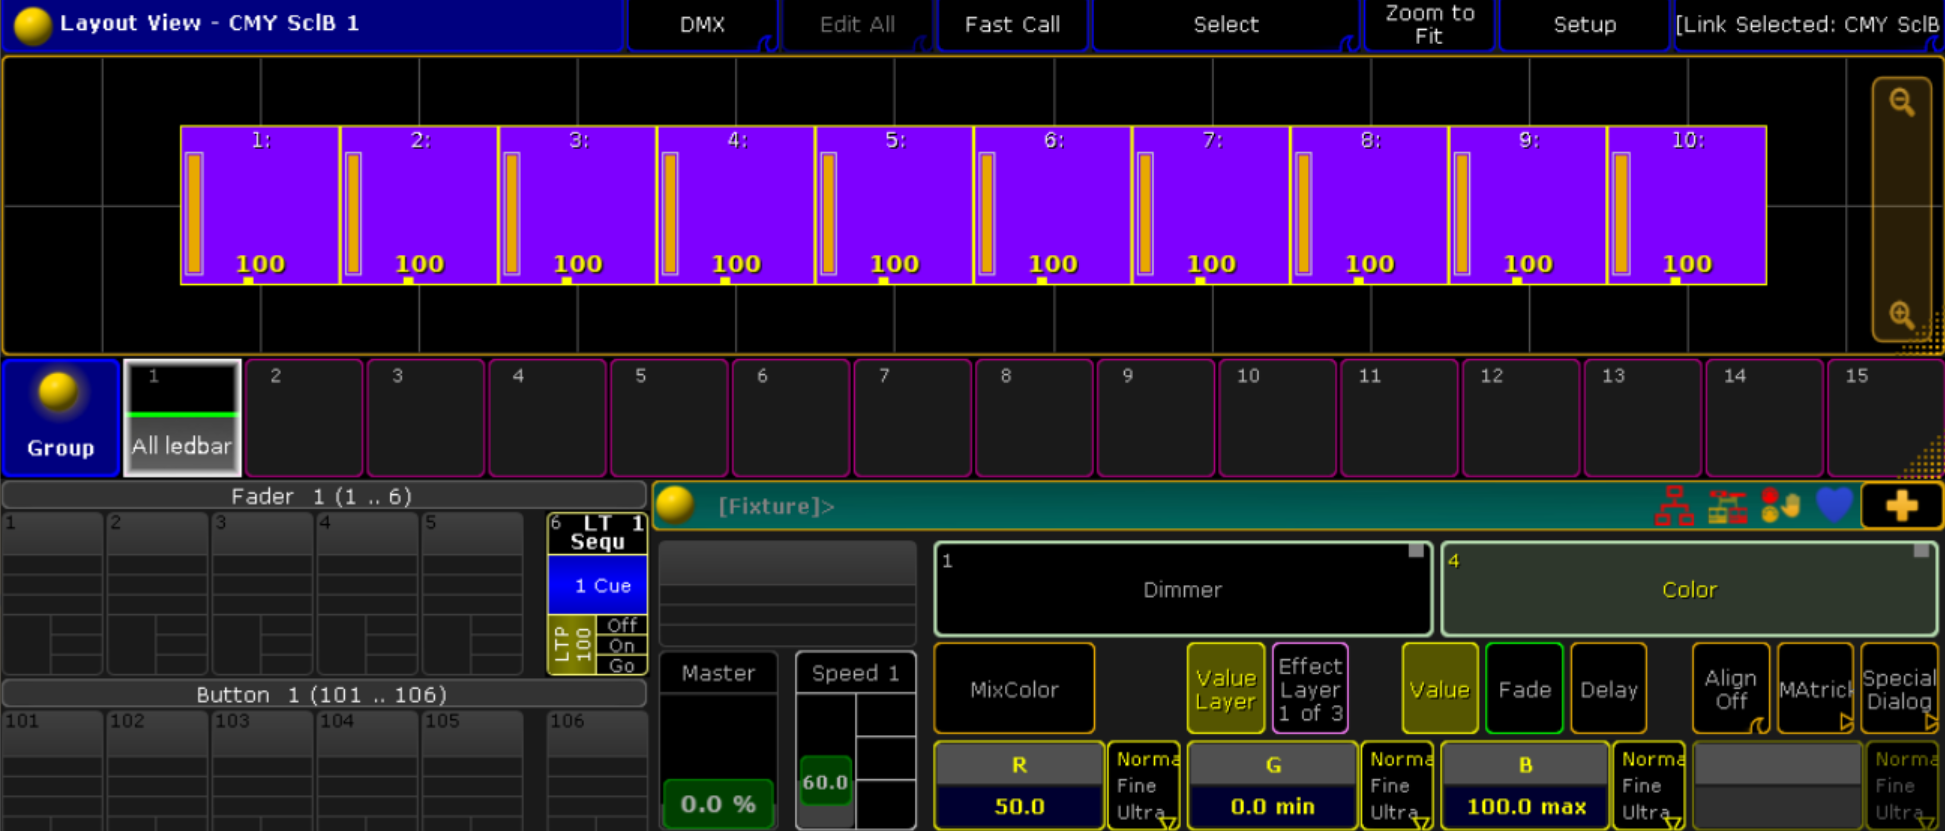The width and height of the screenshot is (1945, 831).
Task: Click the B encoder value 100.0 max
Action: [1525, 806]
